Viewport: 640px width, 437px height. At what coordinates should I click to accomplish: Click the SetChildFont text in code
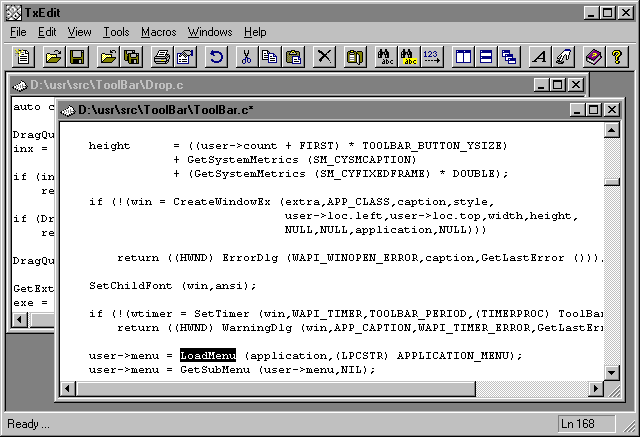click(131, 286)
